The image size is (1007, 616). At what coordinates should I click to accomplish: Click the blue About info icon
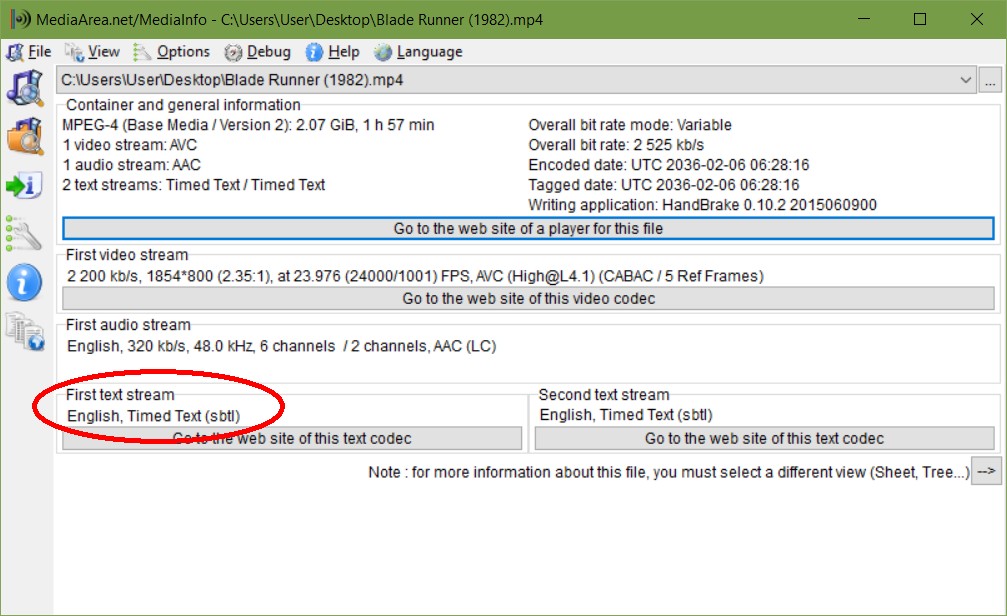[x=24, y=283]
